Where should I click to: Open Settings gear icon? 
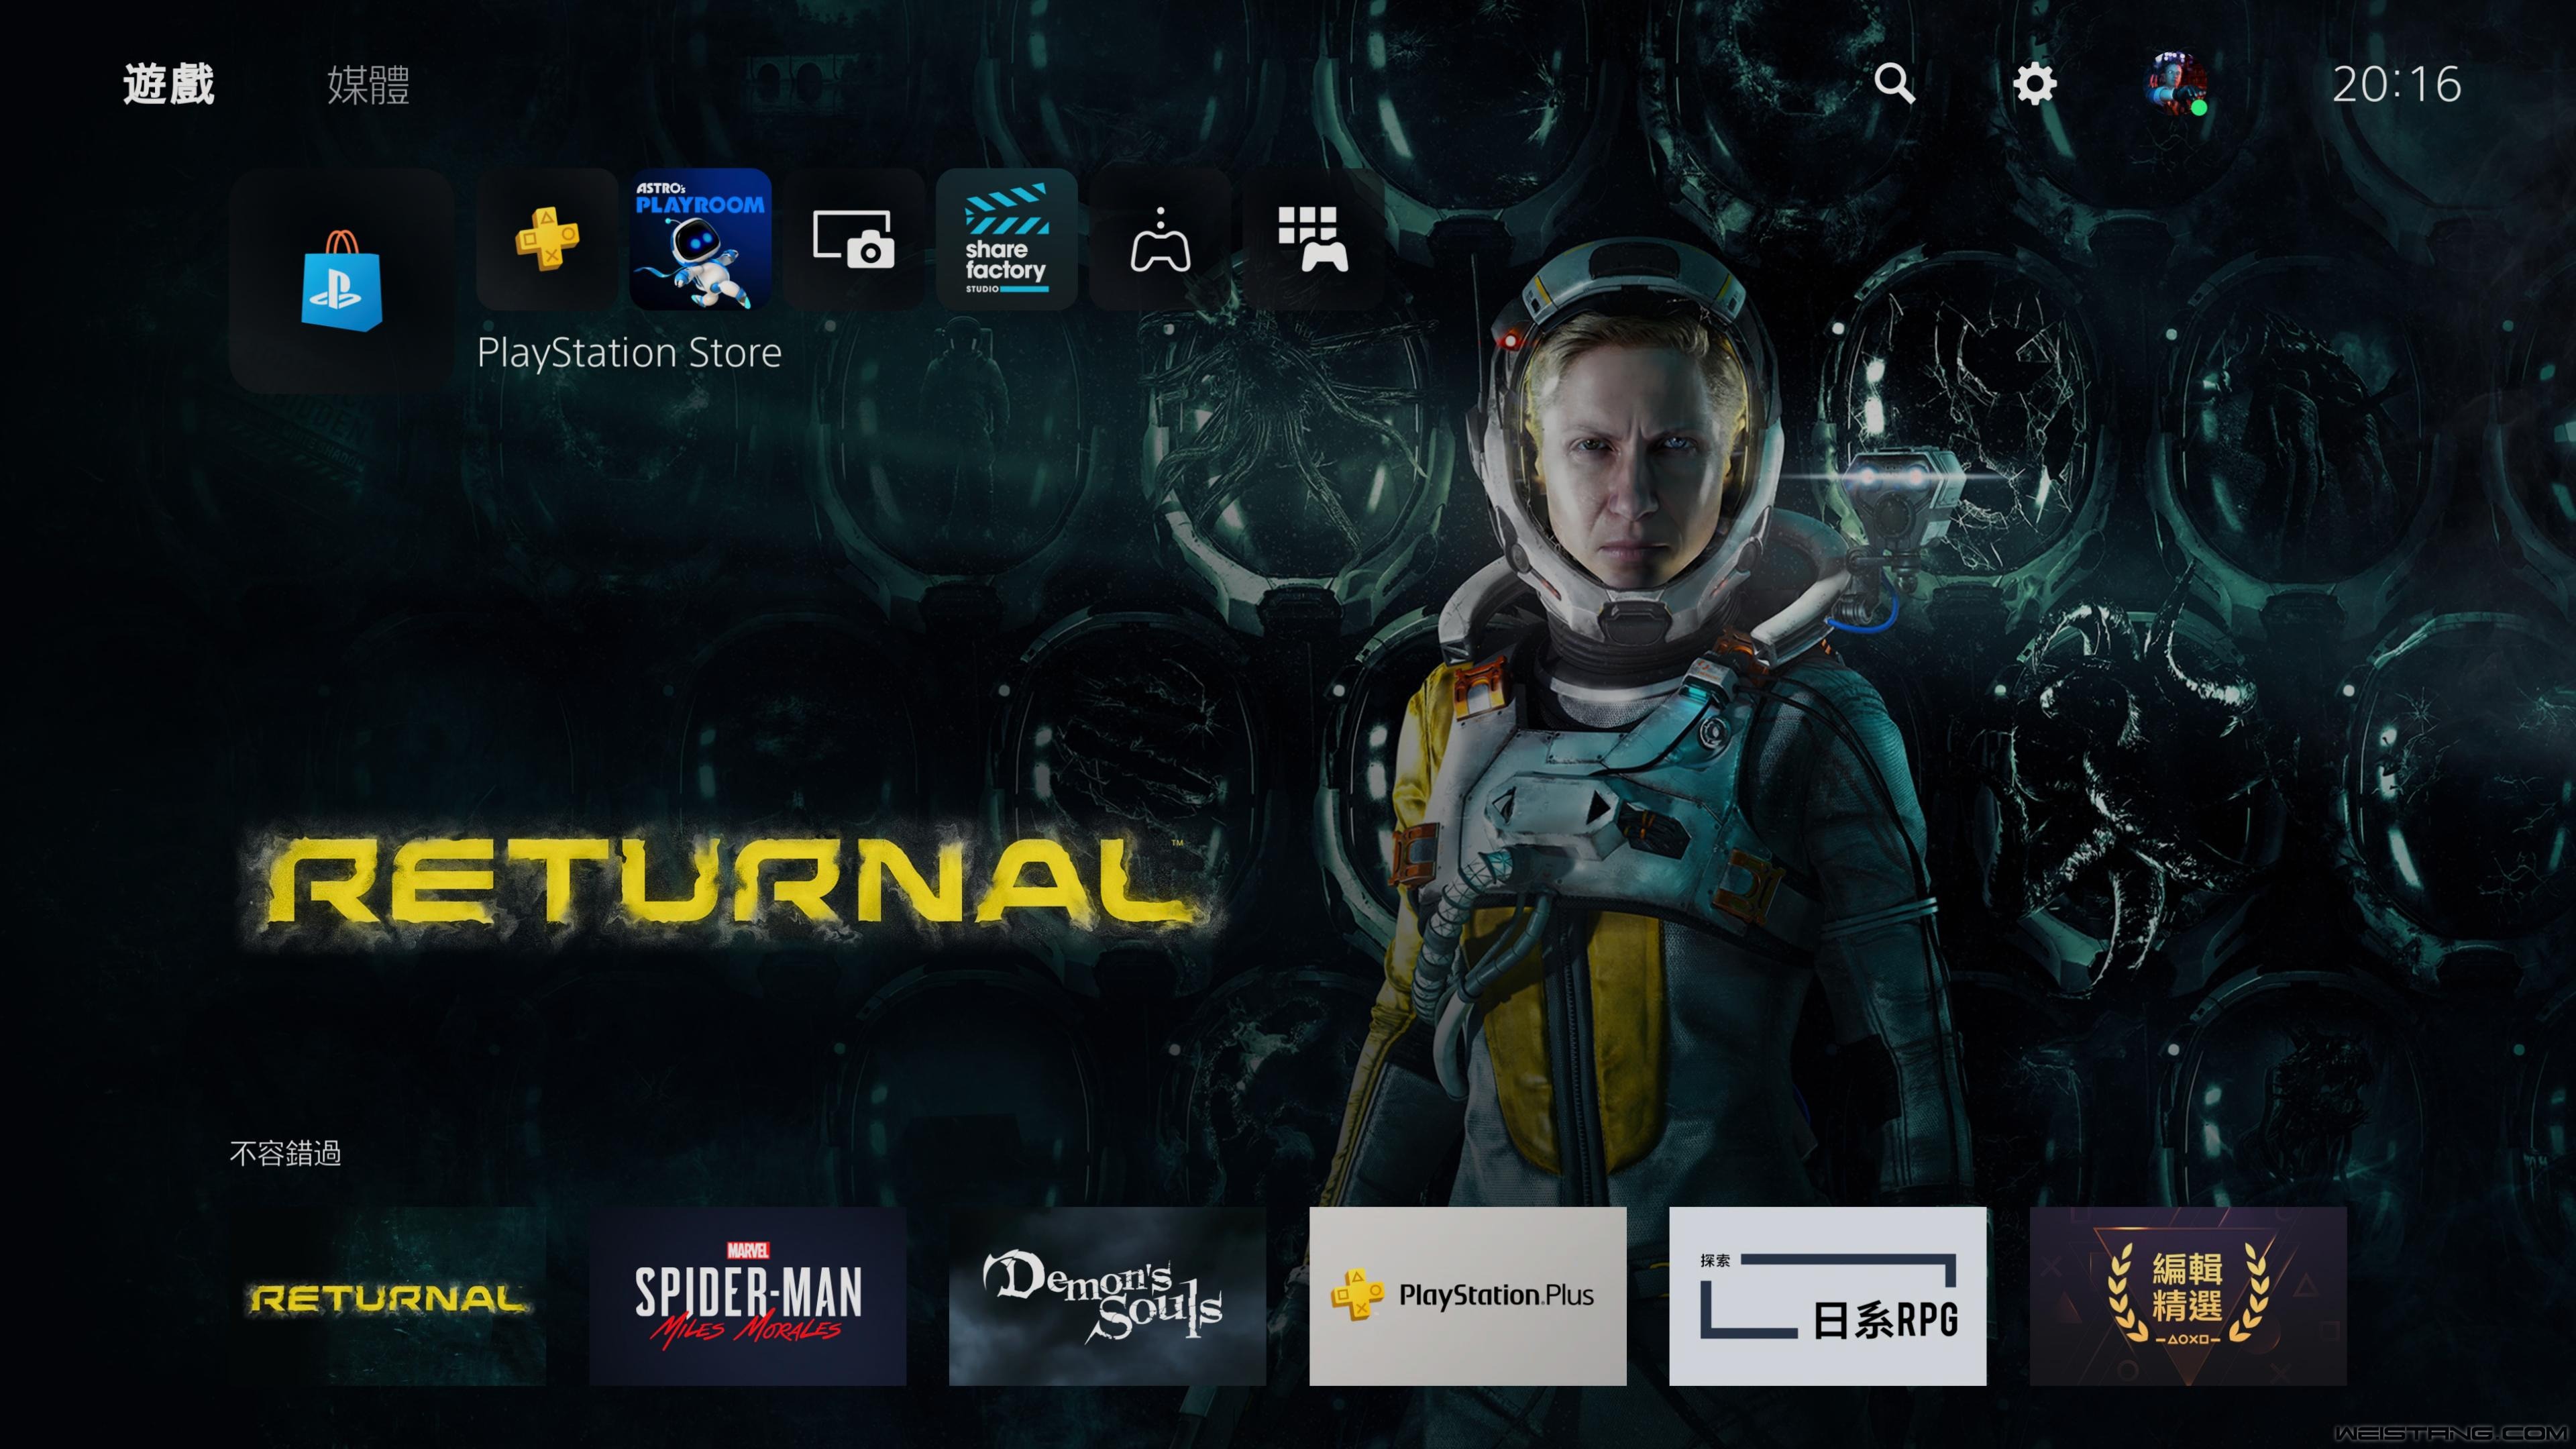(x=2034, y=83)
